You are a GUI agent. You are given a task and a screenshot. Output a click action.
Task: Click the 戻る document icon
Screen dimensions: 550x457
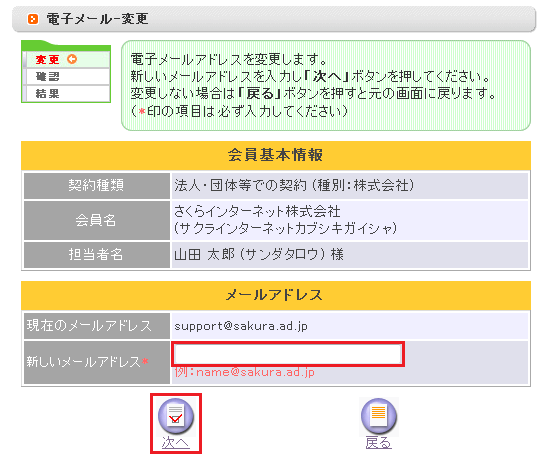pos(379,416)
